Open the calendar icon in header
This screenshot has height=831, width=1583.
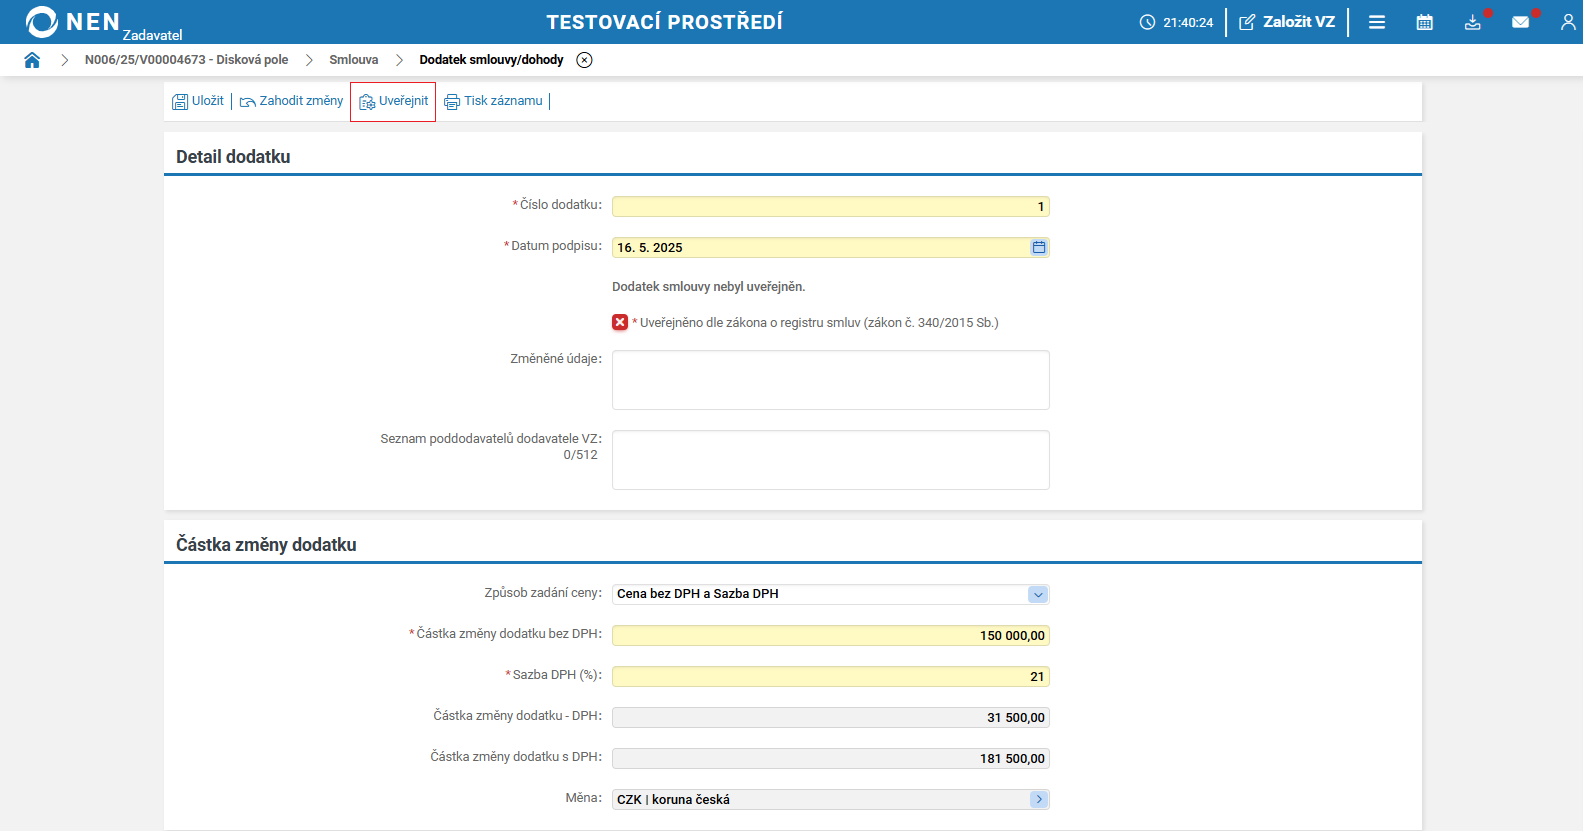tap(1425, 22)
